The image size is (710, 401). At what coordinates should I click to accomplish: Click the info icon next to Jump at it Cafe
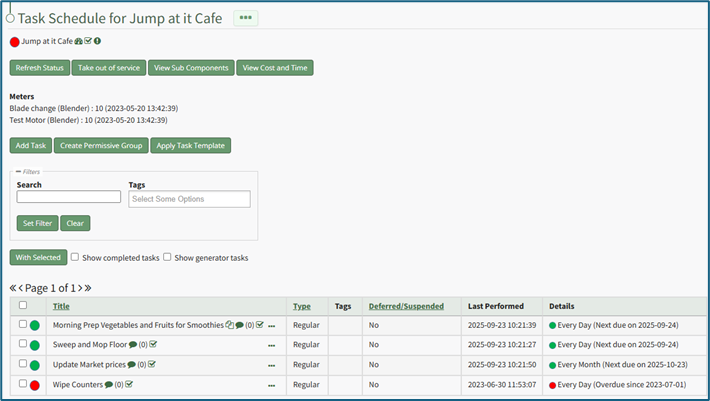click(x=98, y=41)
